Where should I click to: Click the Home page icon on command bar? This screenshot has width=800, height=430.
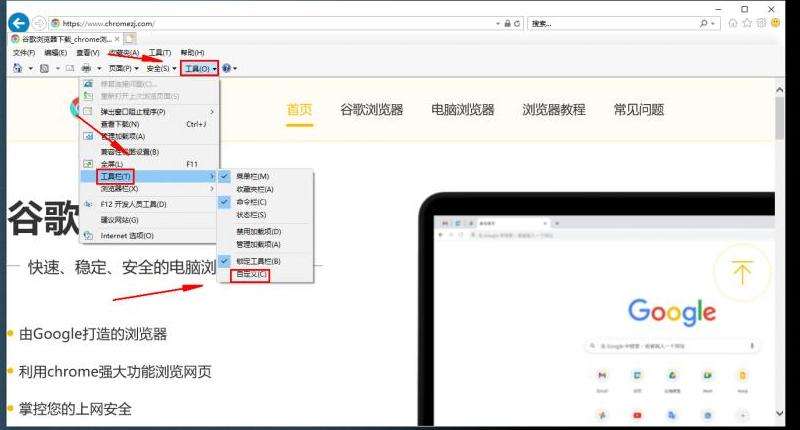[17, 68]
